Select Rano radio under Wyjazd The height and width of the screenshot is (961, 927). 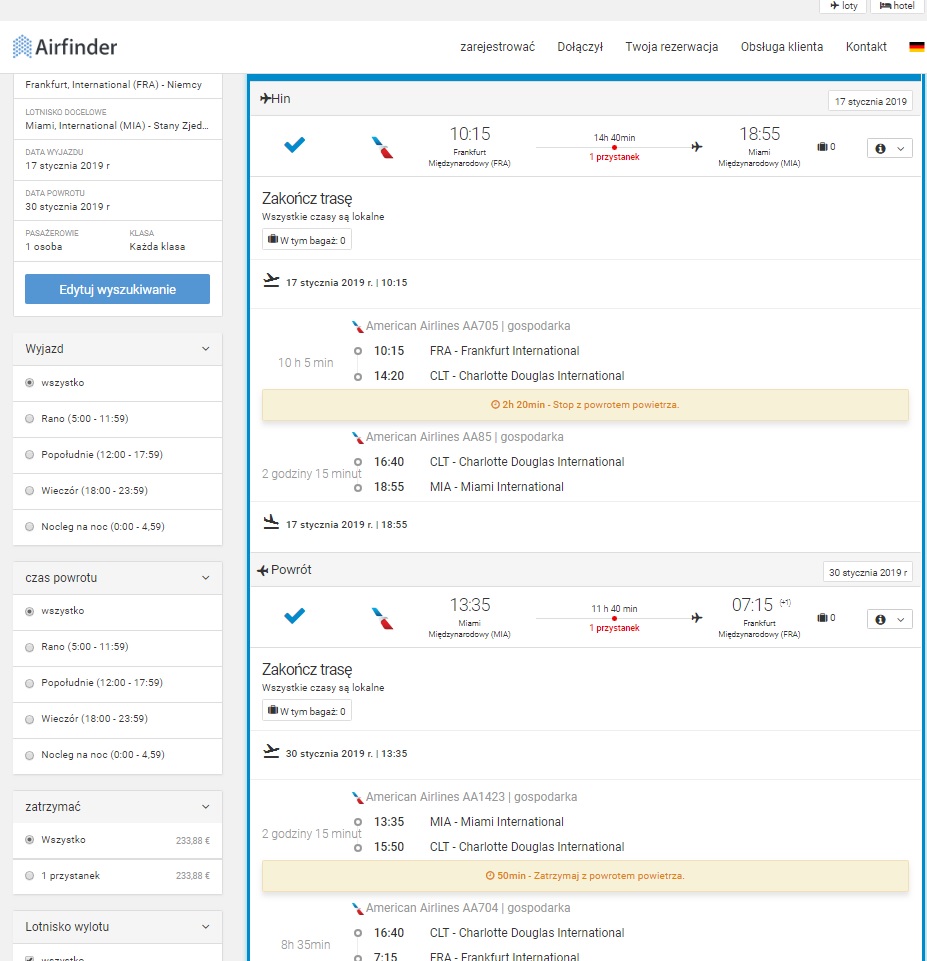tap(29, 419)
